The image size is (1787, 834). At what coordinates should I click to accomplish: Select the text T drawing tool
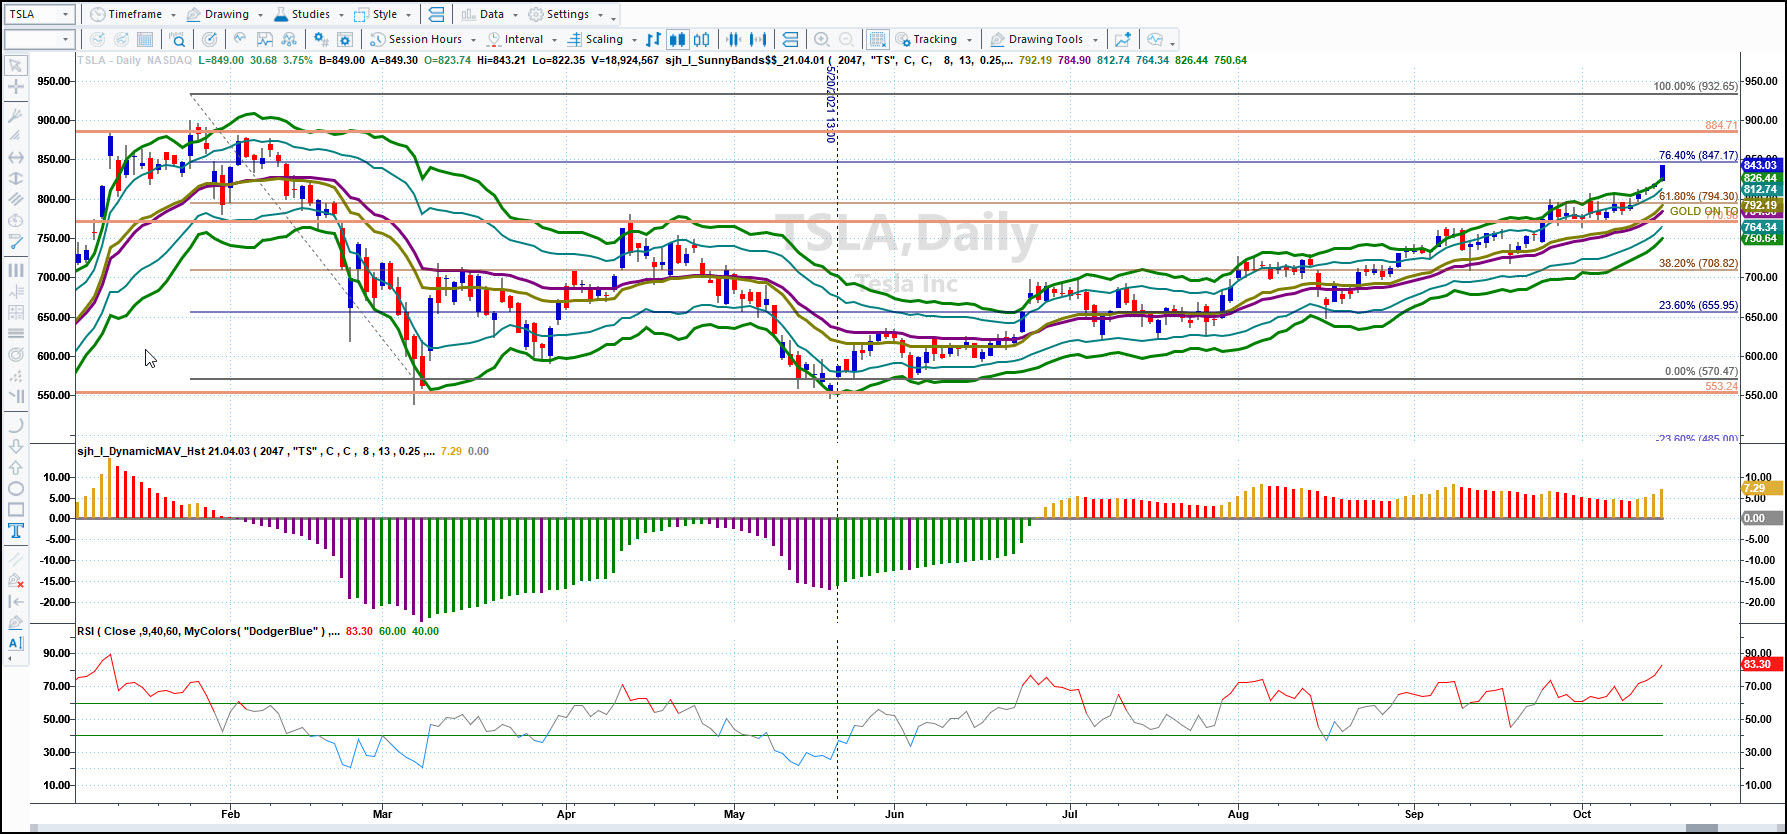(16, 532)
